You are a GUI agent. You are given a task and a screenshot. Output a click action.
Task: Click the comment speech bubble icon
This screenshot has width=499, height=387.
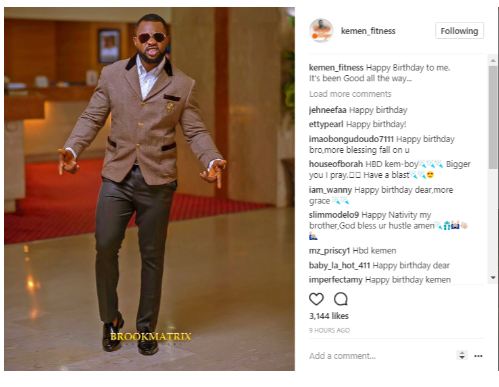point(341,299)
